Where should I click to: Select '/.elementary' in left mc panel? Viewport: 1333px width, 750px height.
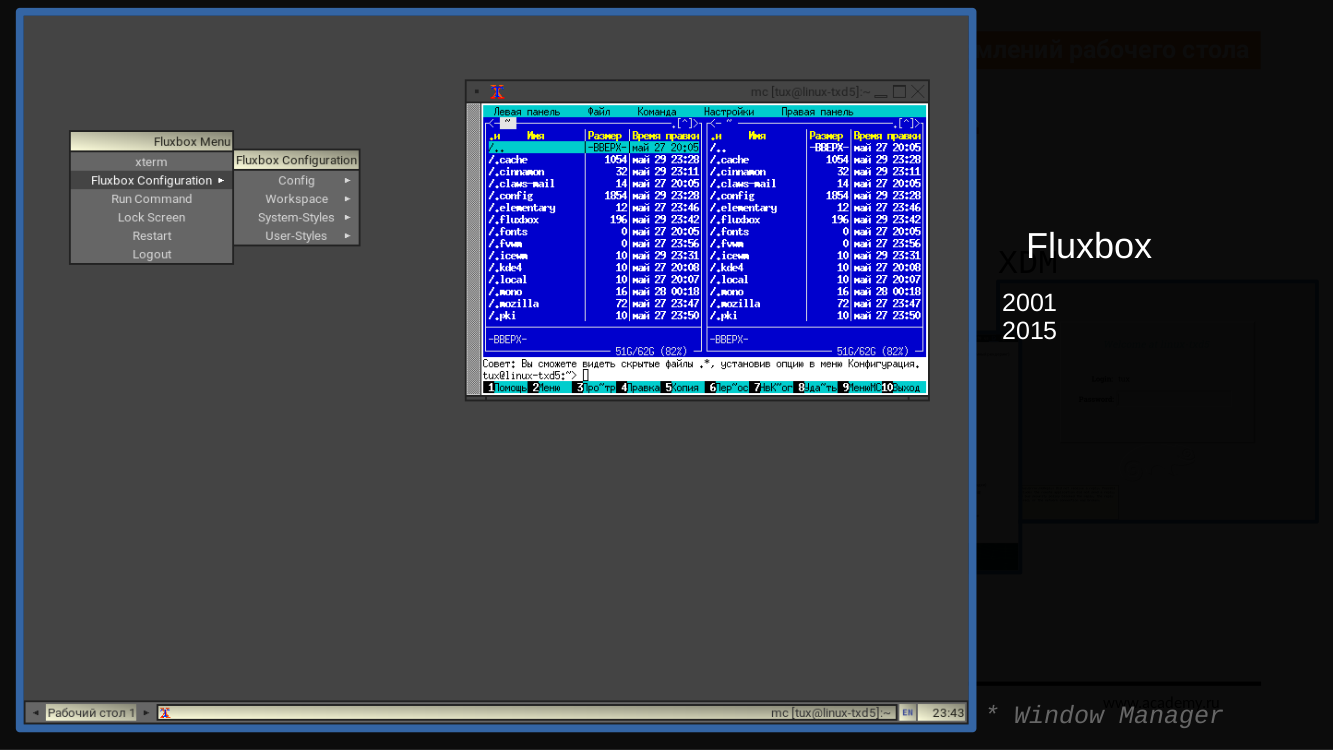point(594,208)
